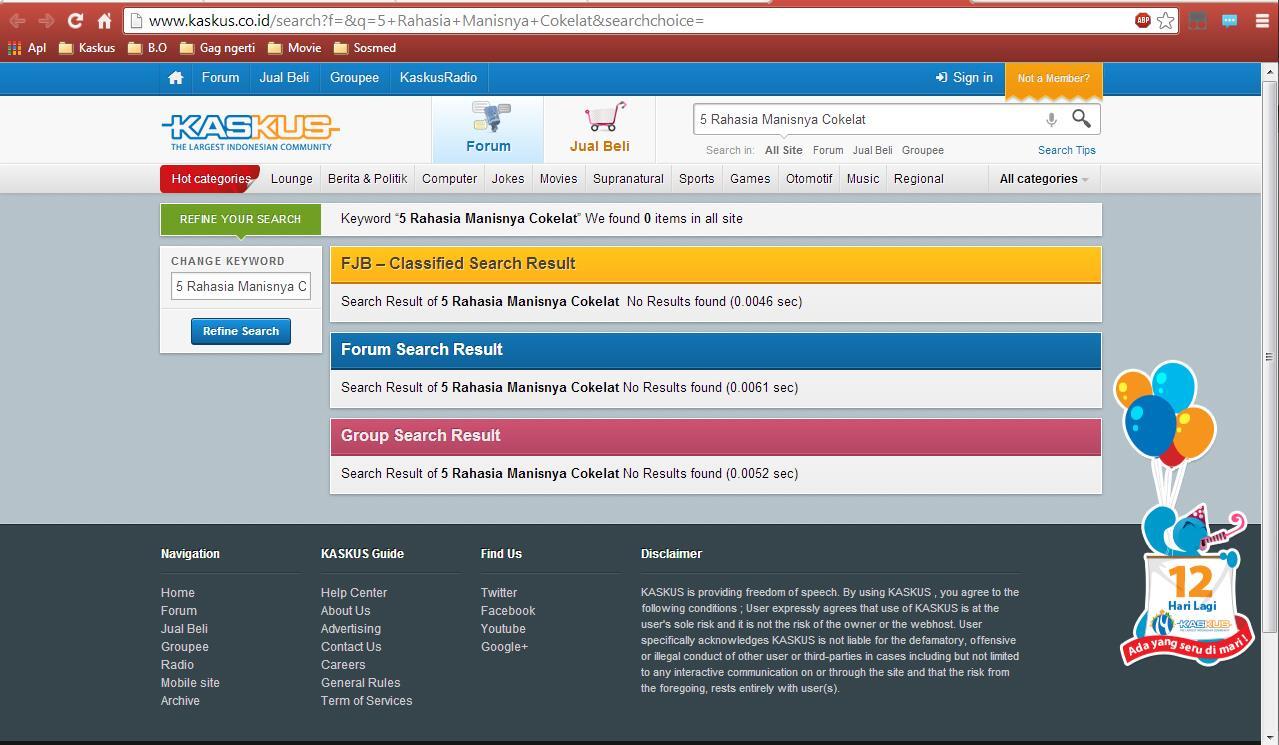The image size is (1279, 745).
Task: Click Not a Member? button
Action: pos(1053,78)
